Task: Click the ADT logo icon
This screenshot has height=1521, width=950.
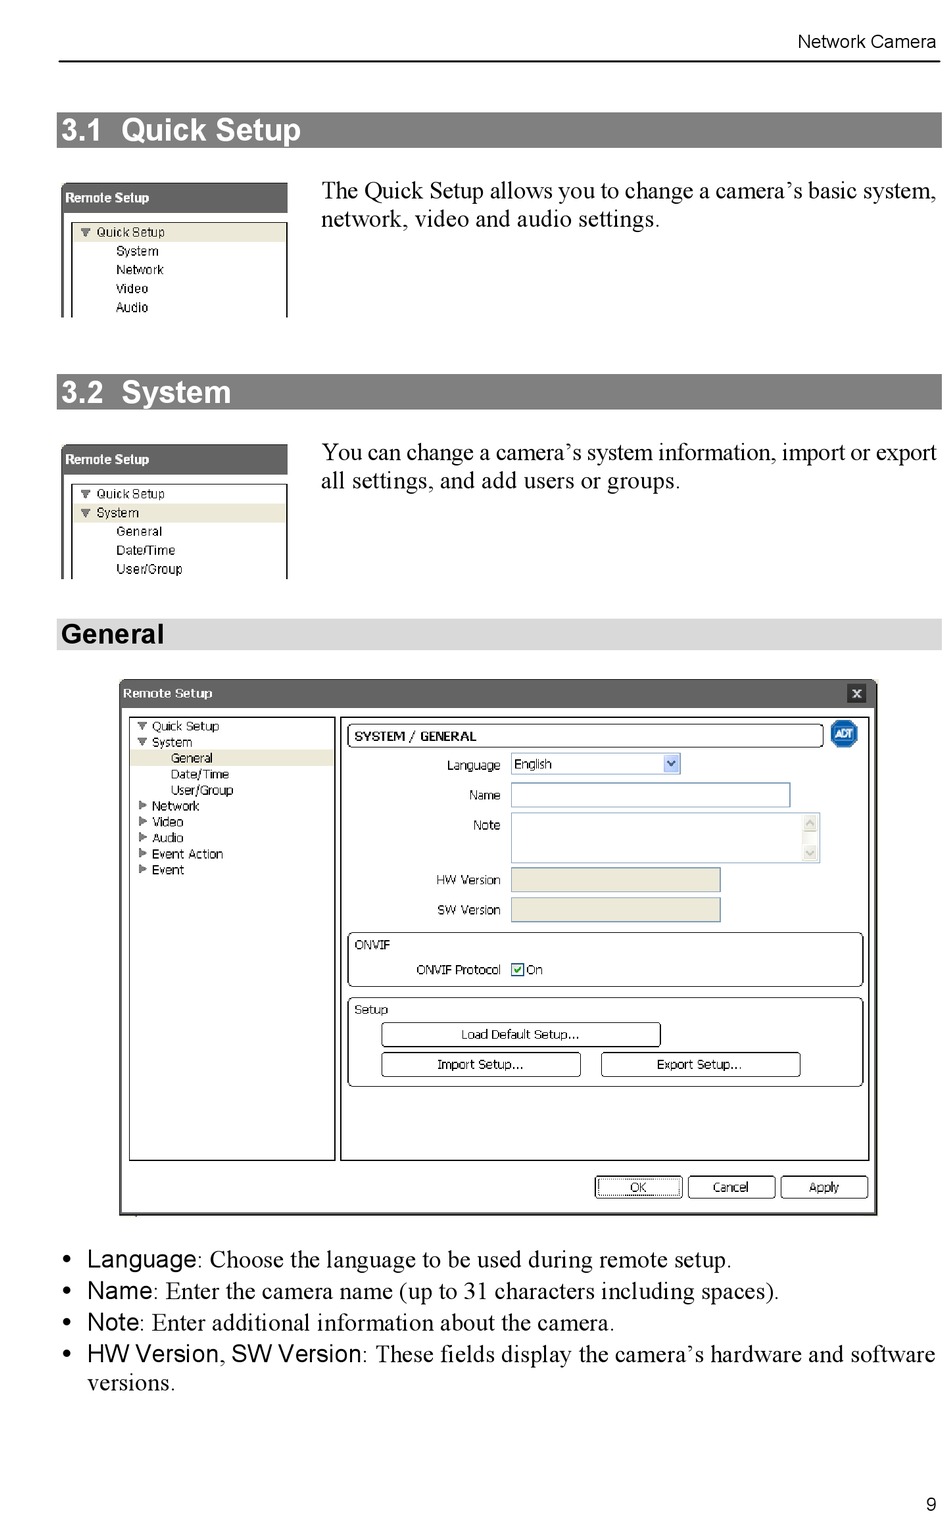Action: tap(844, 734)
